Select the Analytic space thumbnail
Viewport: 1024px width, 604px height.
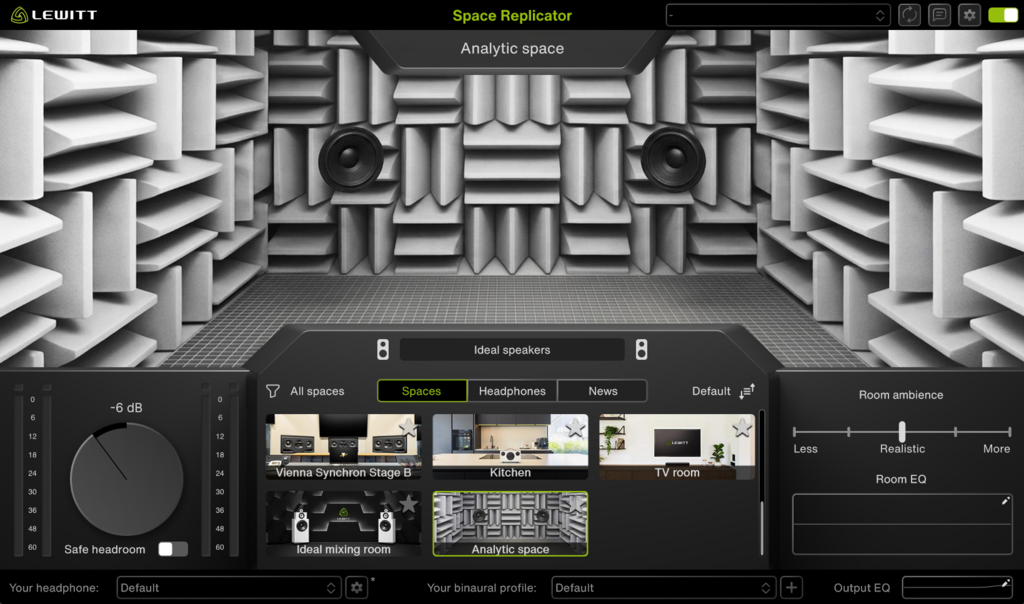510,524
